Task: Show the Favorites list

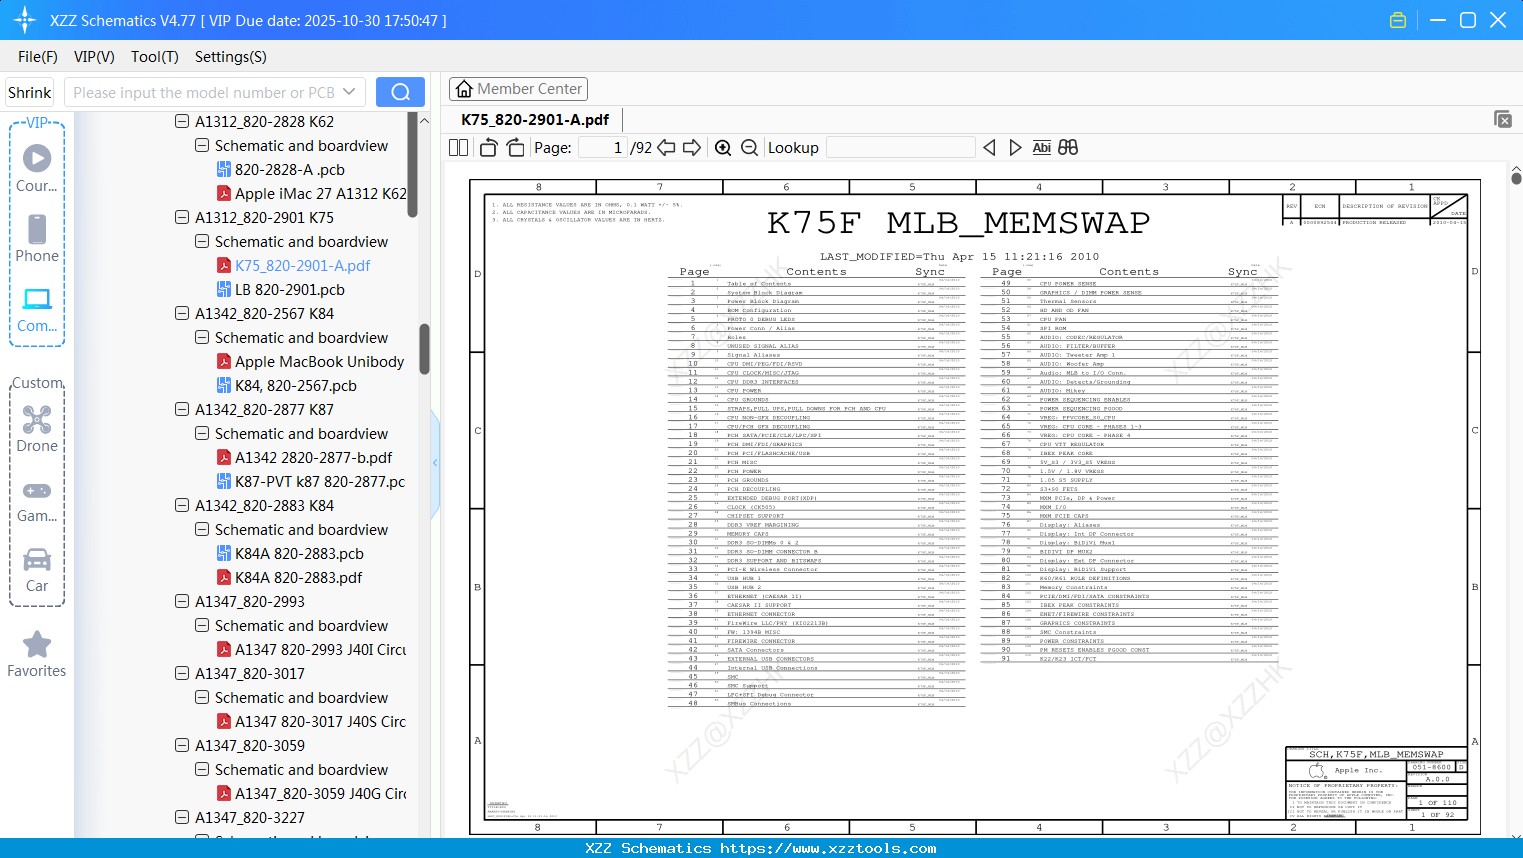Action: pyautogui.click(x=37, y=654)
